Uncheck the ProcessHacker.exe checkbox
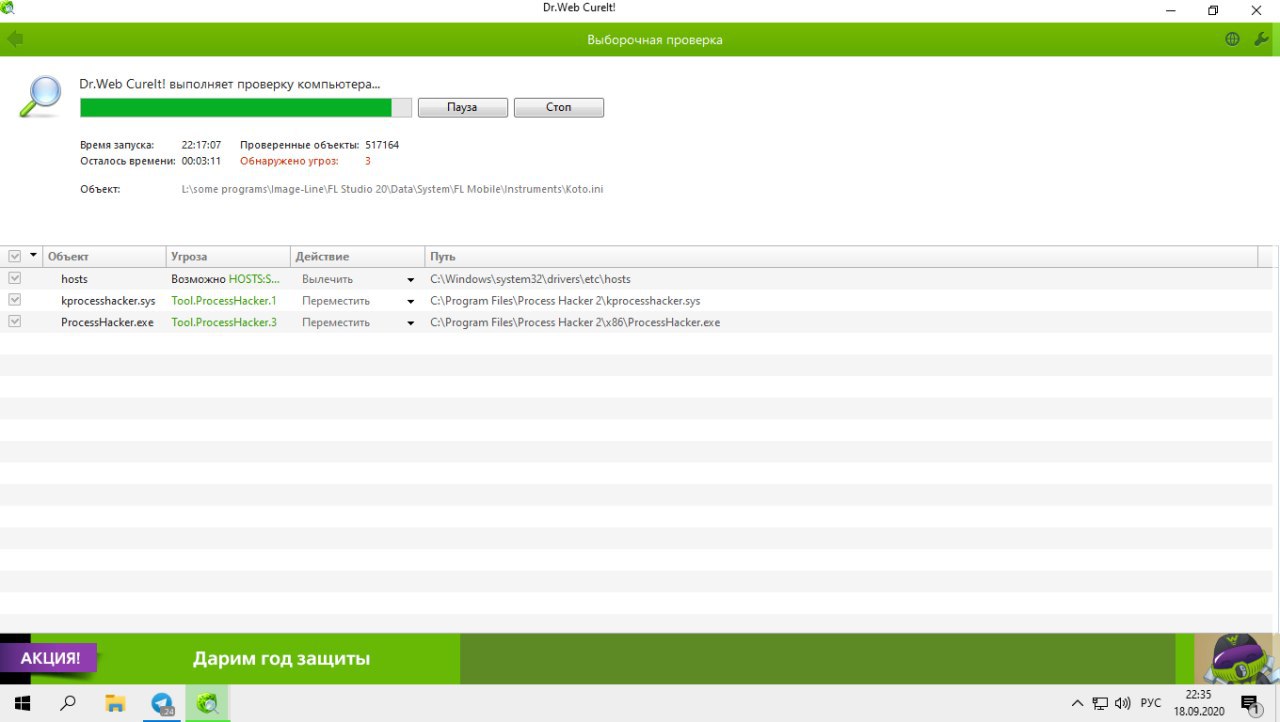Viewport: 1280px width, 722px height. click(x=14, y=322)
